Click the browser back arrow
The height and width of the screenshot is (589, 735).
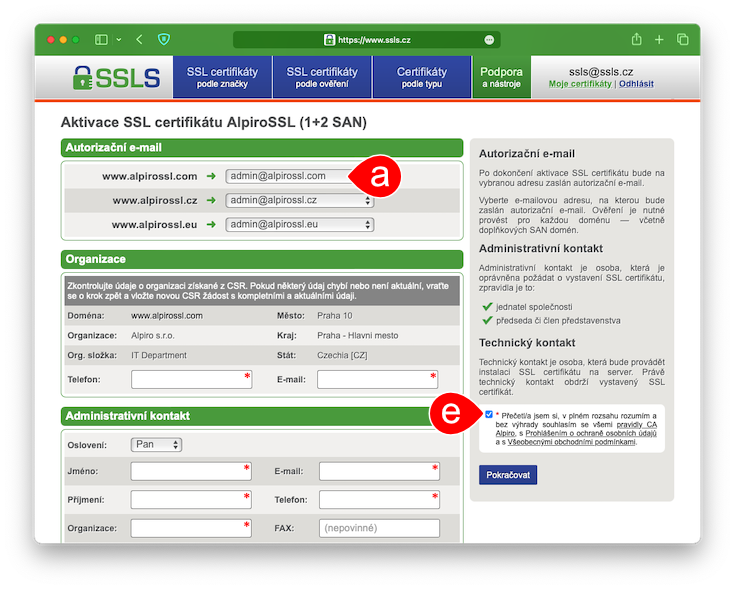coord(139,39)
